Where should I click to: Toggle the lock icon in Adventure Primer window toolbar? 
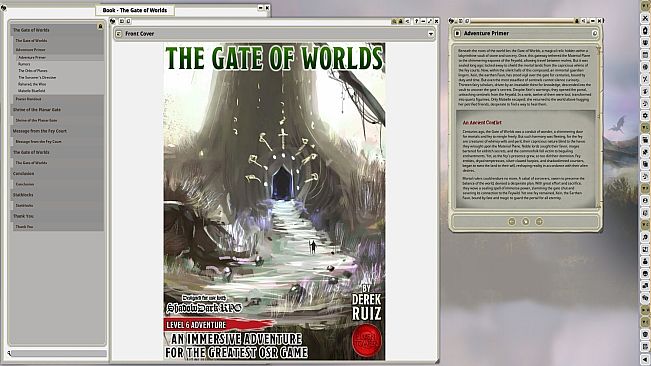click(x=577, y=21)
